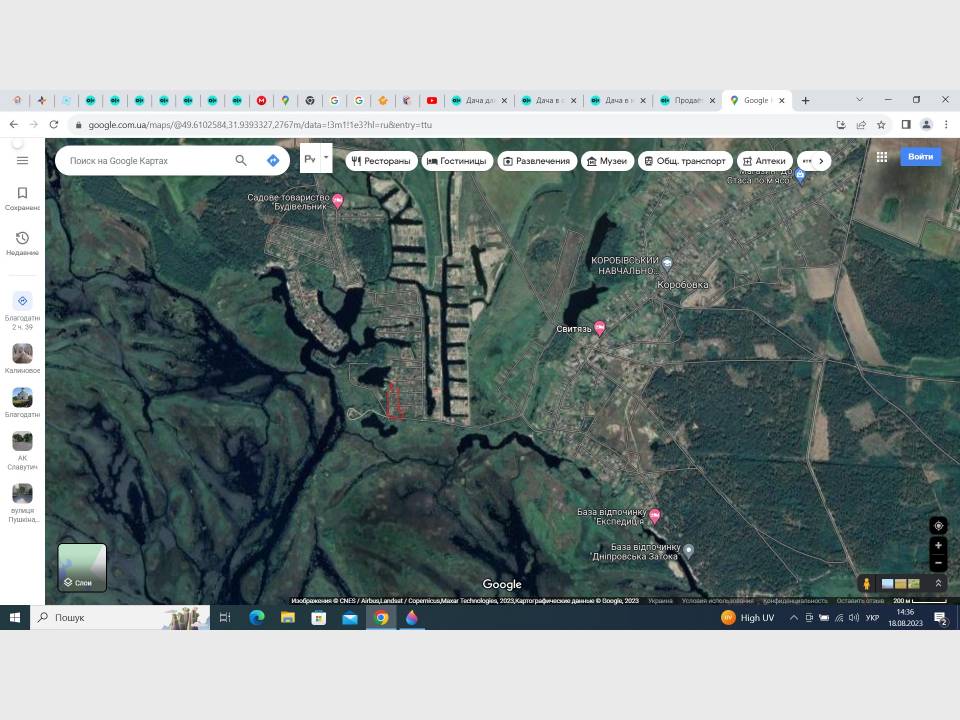The height and width of the screenshot is (720, 960).
Task: Click the Свитязь map pin
Action: [600, 328]
